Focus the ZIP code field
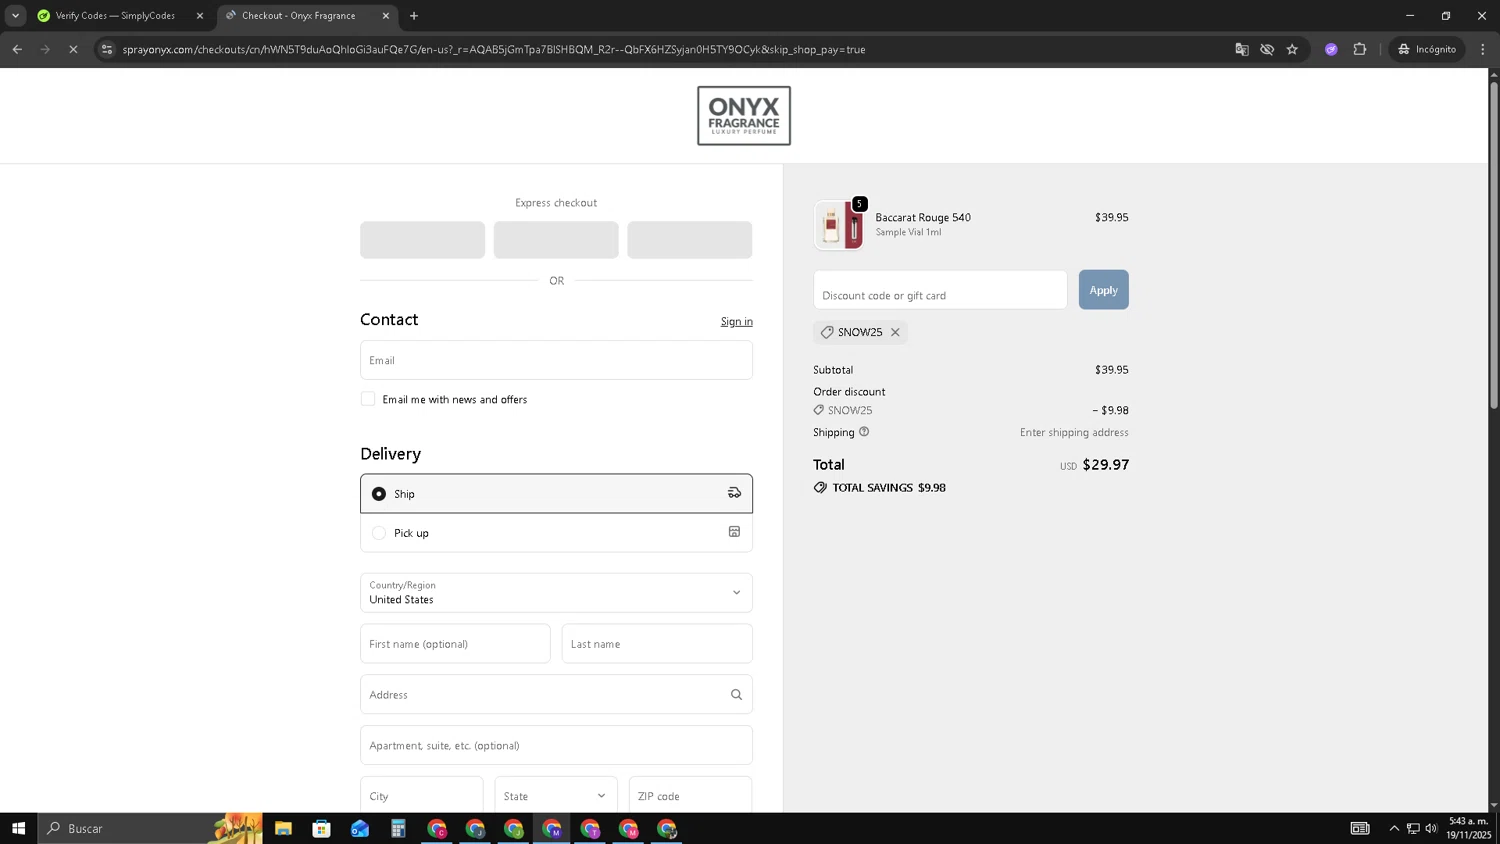Image resolution: width=1500 pixels, height=844 pixels. point(690,796)
